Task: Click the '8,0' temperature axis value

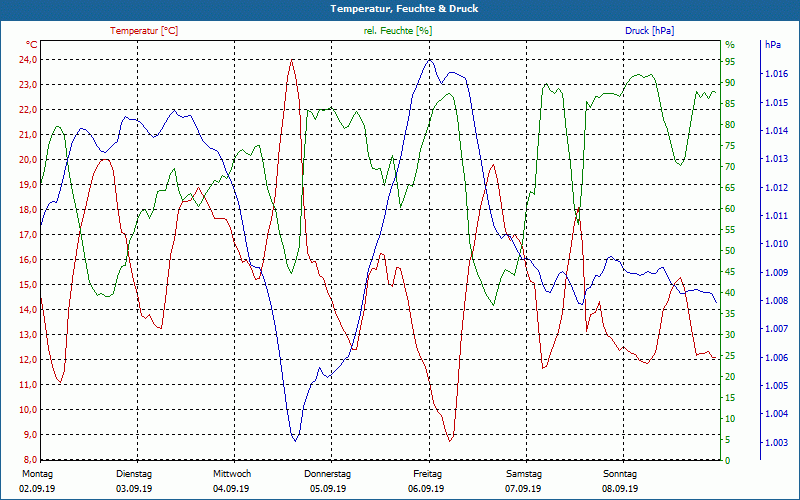Action: pos(31,460)
